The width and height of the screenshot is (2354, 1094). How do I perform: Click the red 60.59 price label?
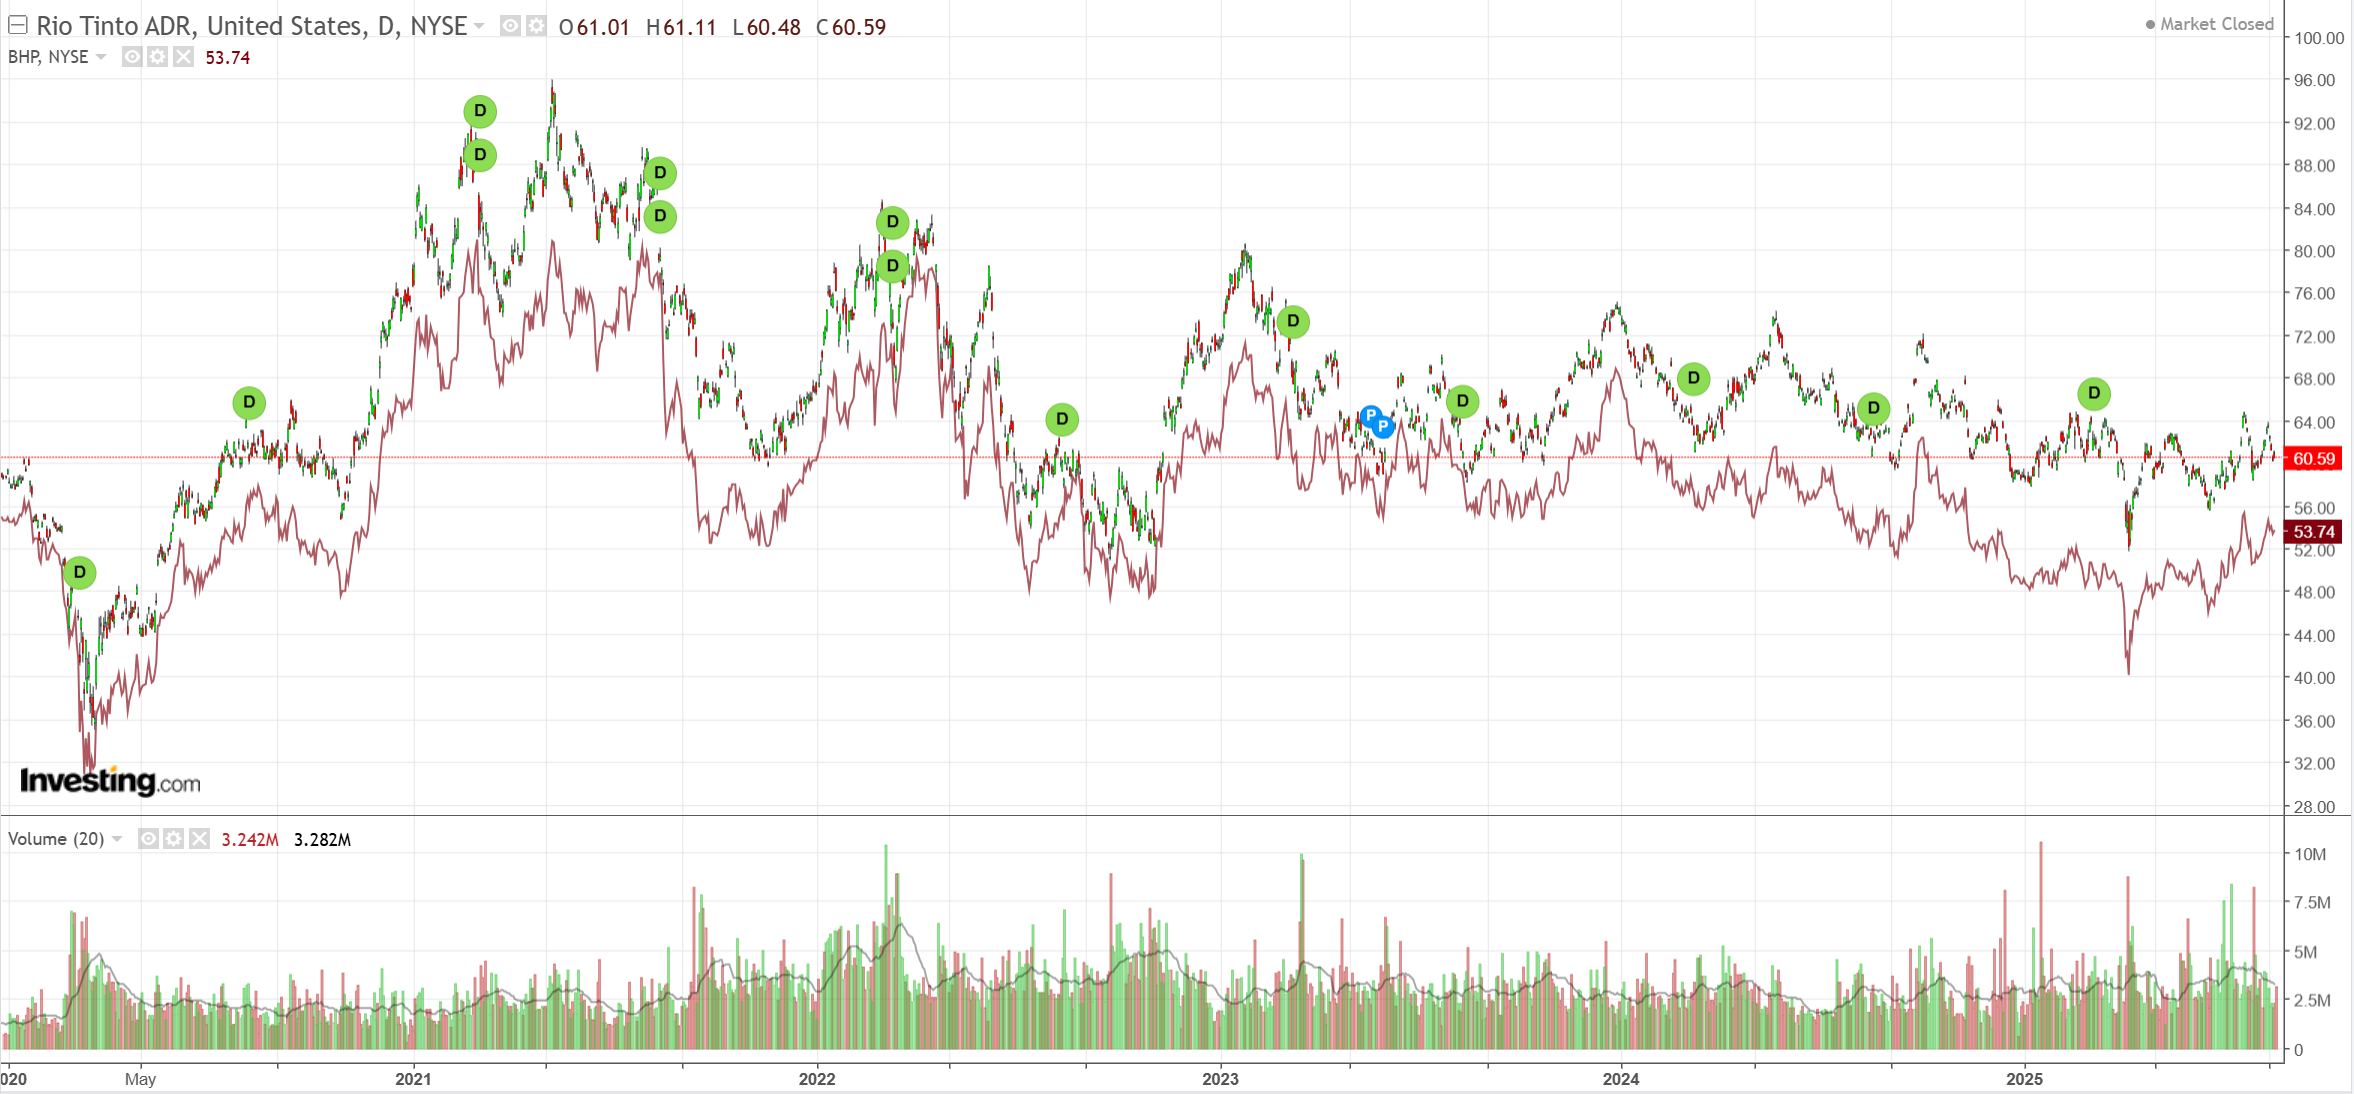pos(2313,459)
